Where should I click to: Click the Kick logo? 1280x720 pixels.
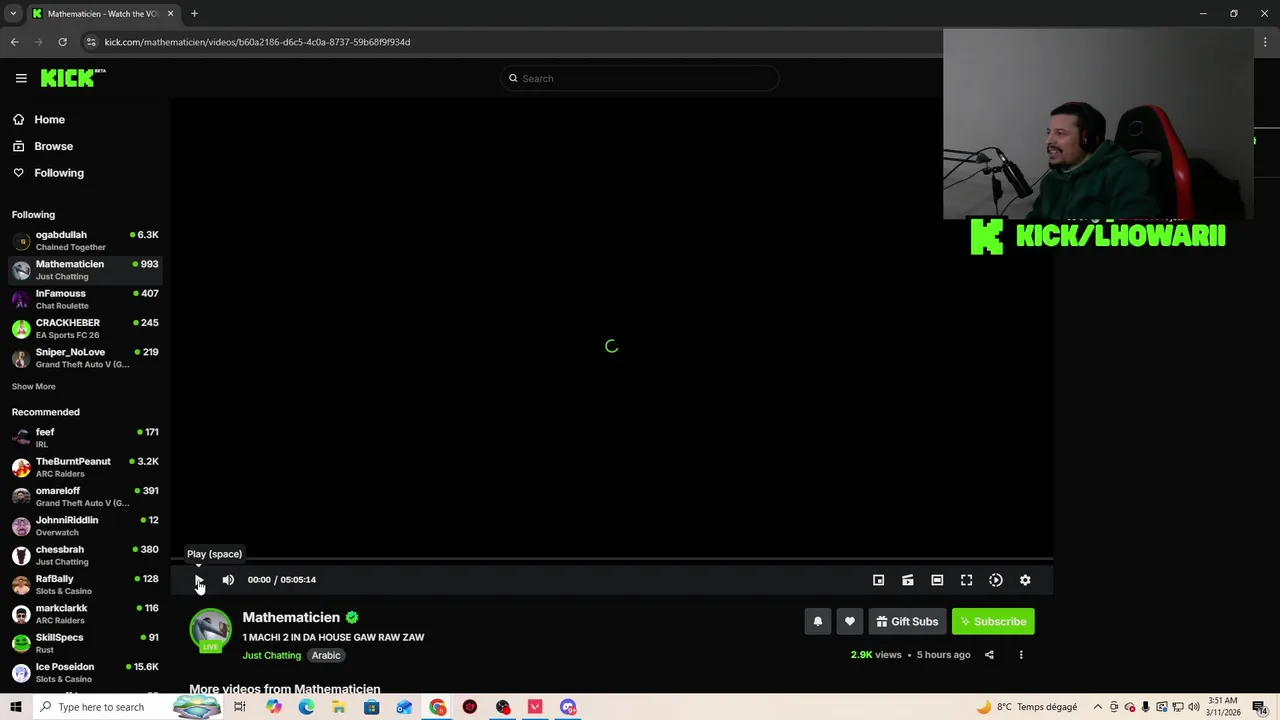coord(73,78)
